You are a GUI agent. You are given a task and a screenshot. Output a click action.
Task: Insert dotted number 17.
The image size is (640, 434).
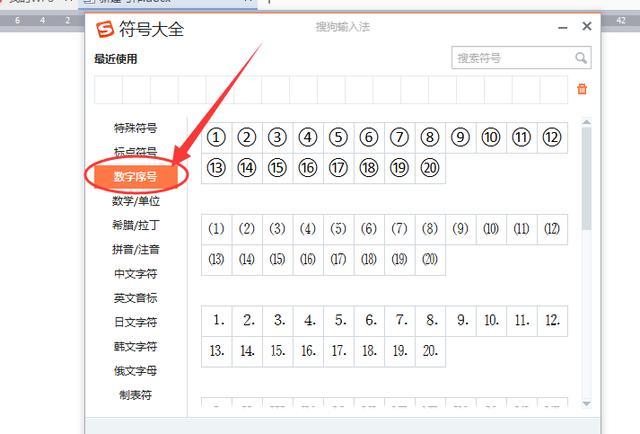338,351
